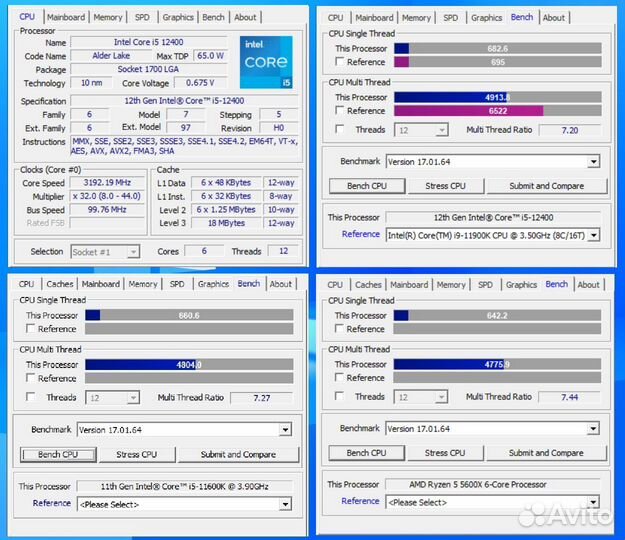625x540 pixels.
Task: Click Bench CPU in the Ryzen 5600X window
Action: click(366, 453)
